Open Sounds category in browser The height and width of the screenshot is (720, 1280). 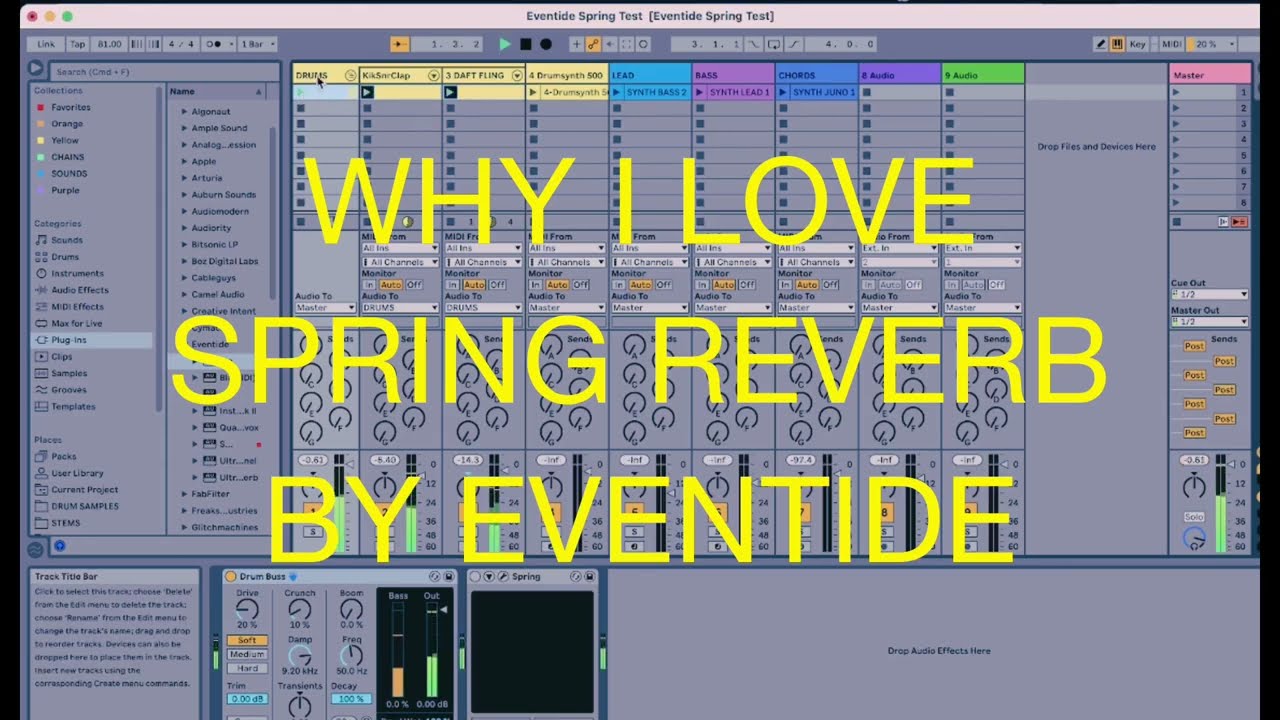click(x=67, y=240)
